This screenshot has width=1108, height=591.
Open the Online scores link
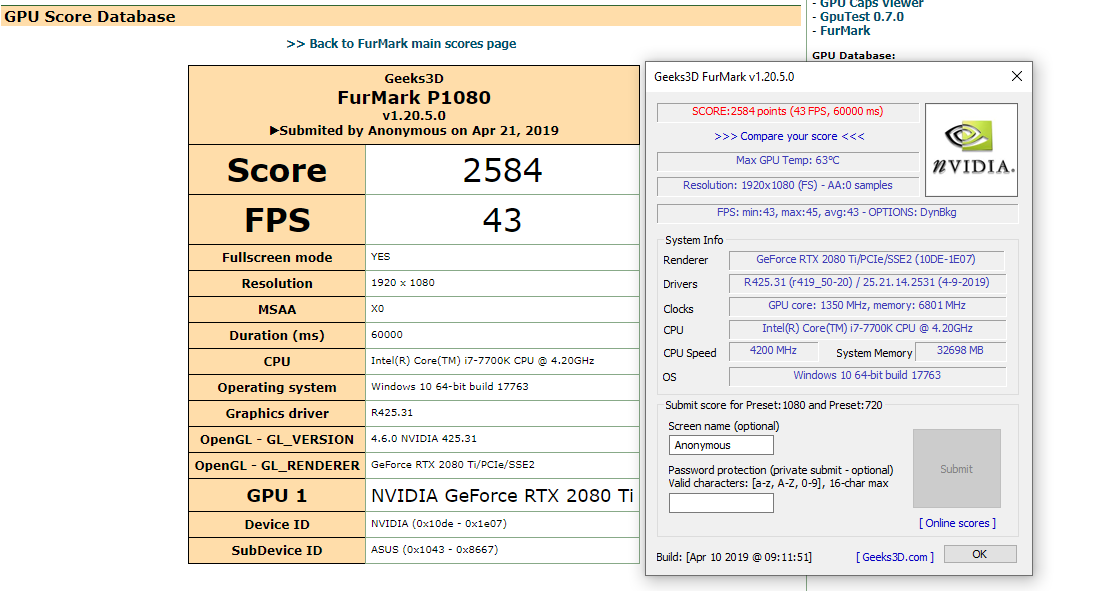coord(957,523)
